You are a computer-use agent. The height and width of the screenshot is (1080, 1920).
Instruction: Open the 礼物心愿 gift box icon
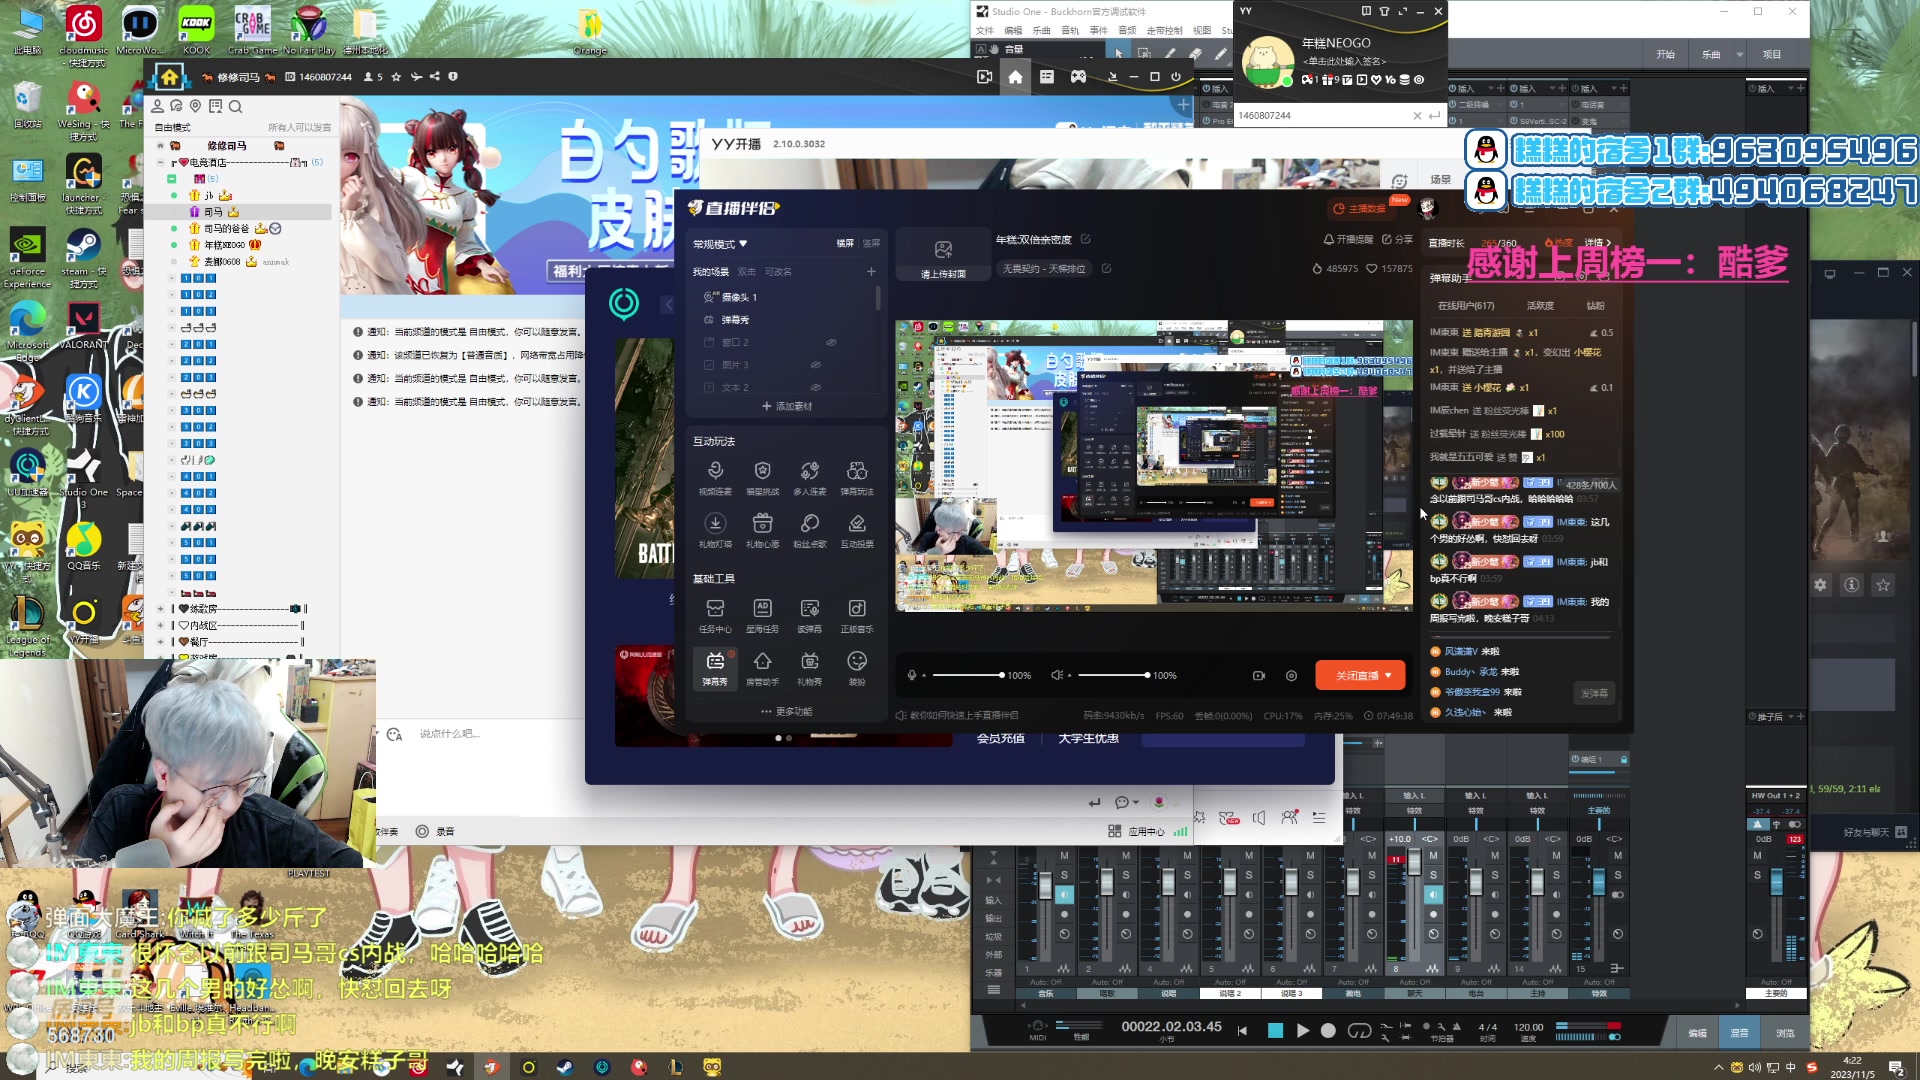pos(762,530)
